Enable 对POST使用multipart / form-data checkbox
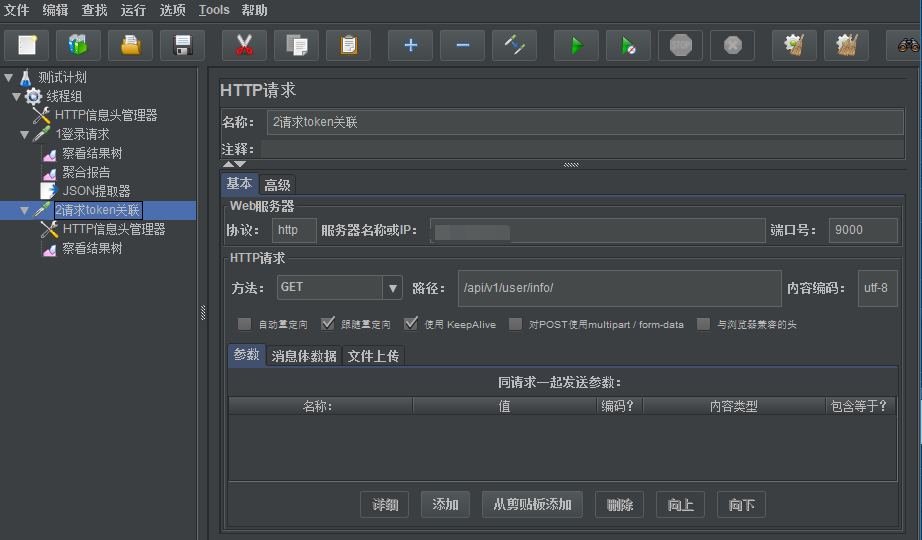Screen dimensions: 922x540 coord(515,324)
